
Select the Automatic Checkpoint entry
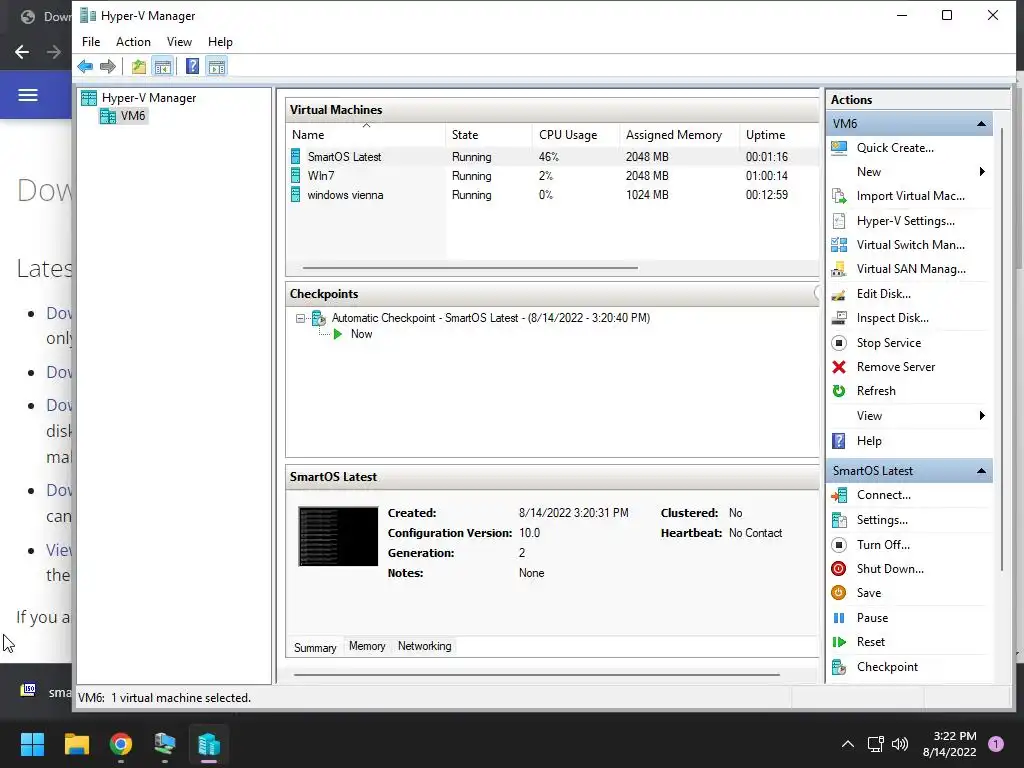pyautogui.click(x=490, y=318)
